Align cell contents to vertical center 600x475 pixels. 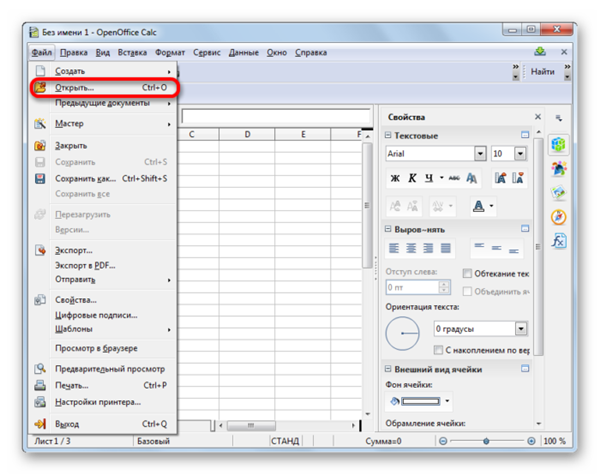(x=496, y=248)
